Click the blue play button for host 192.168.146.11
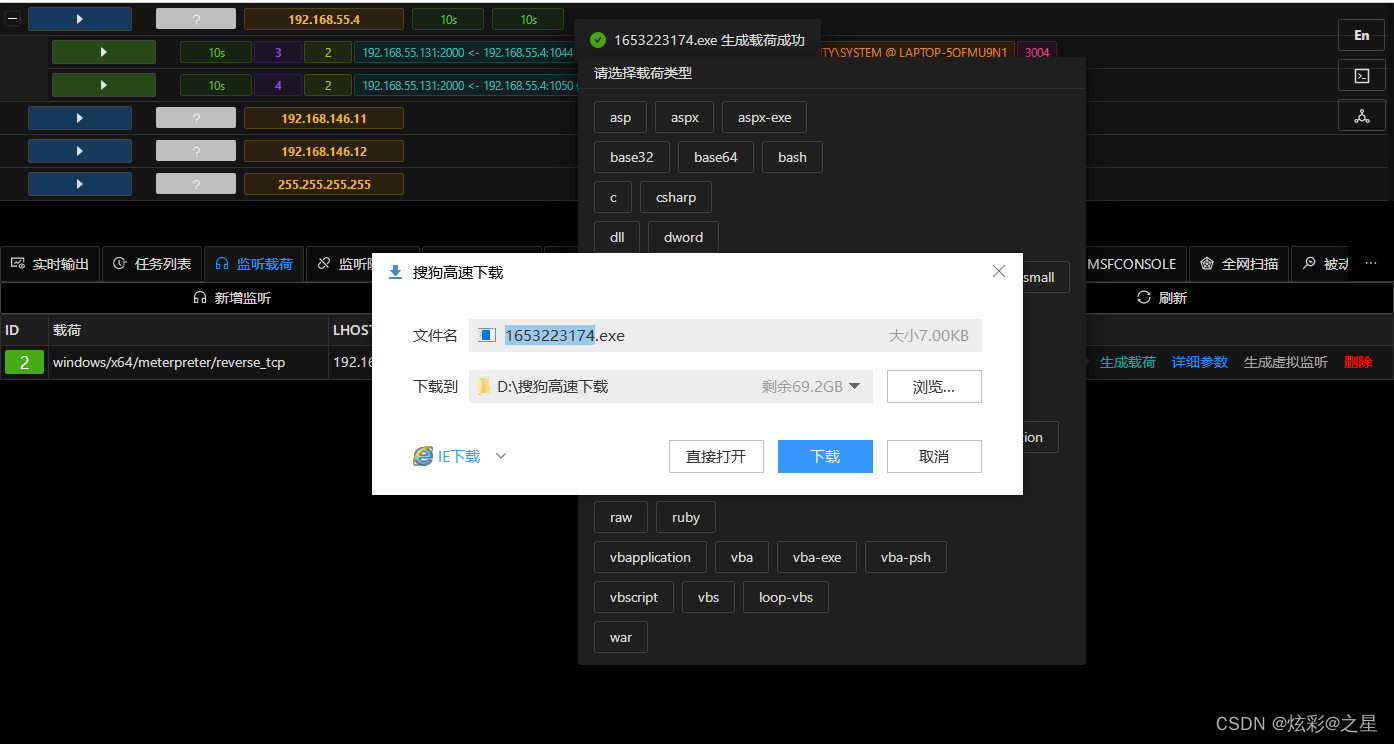The image size is (1394, 744). [x=80, y=118]
